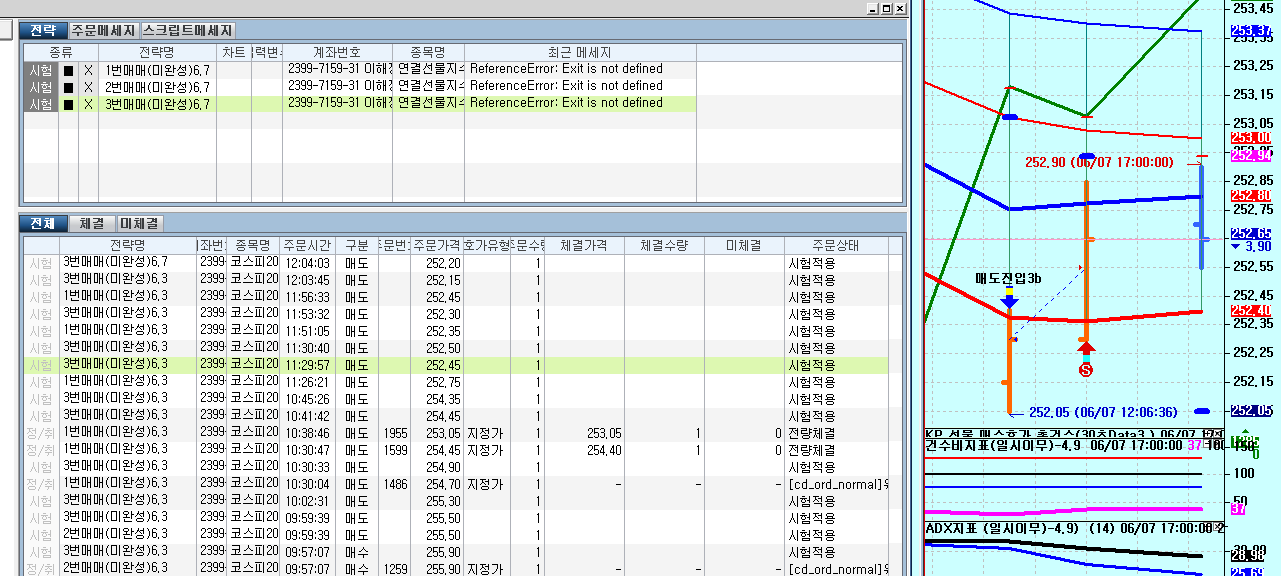Click order number 1955 cell
The image size is (1281, 576).
[394, 433]
